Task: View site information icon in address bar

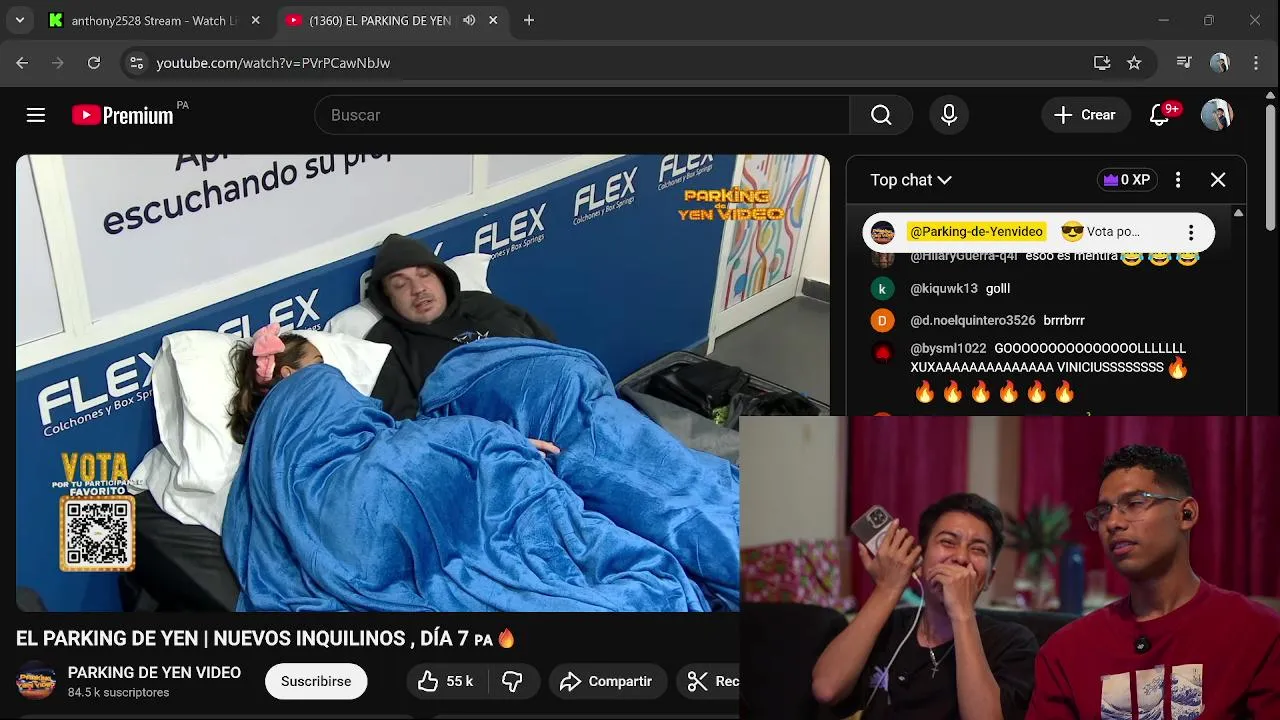Action: pyautogui.click(x=136, y=62)
